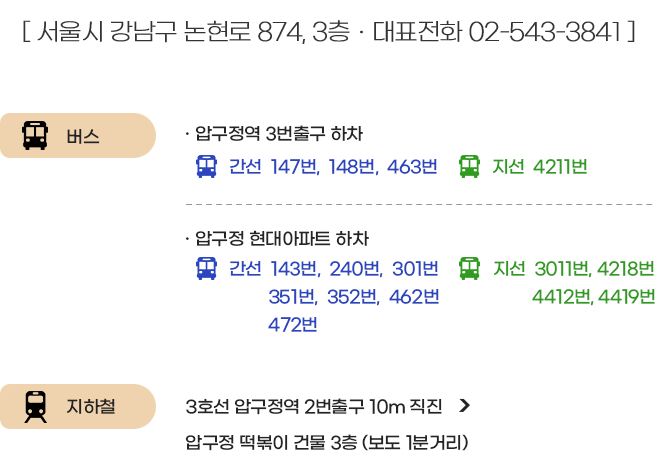The height and width of the screenshot is (463, 660).
Task: Click the train icon in 지하철 badge
Action: (x=36, y=407)
